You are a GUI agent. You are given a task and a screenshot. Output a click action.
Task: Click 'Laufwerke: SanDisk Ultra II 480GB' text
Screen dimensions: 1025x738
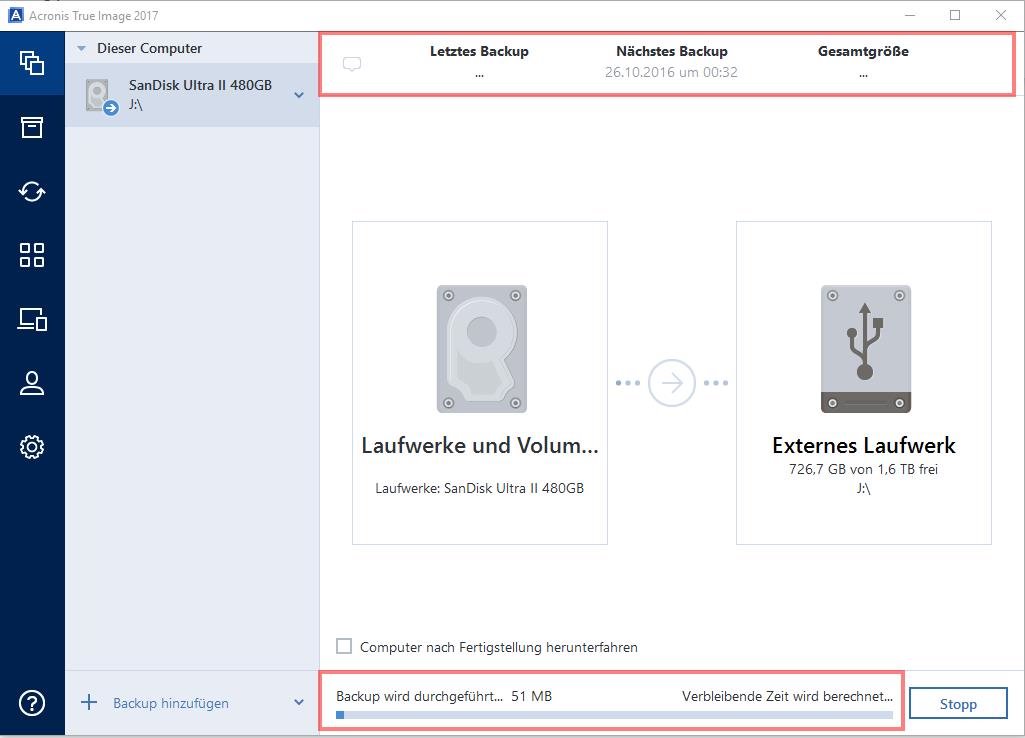point(480,488)
